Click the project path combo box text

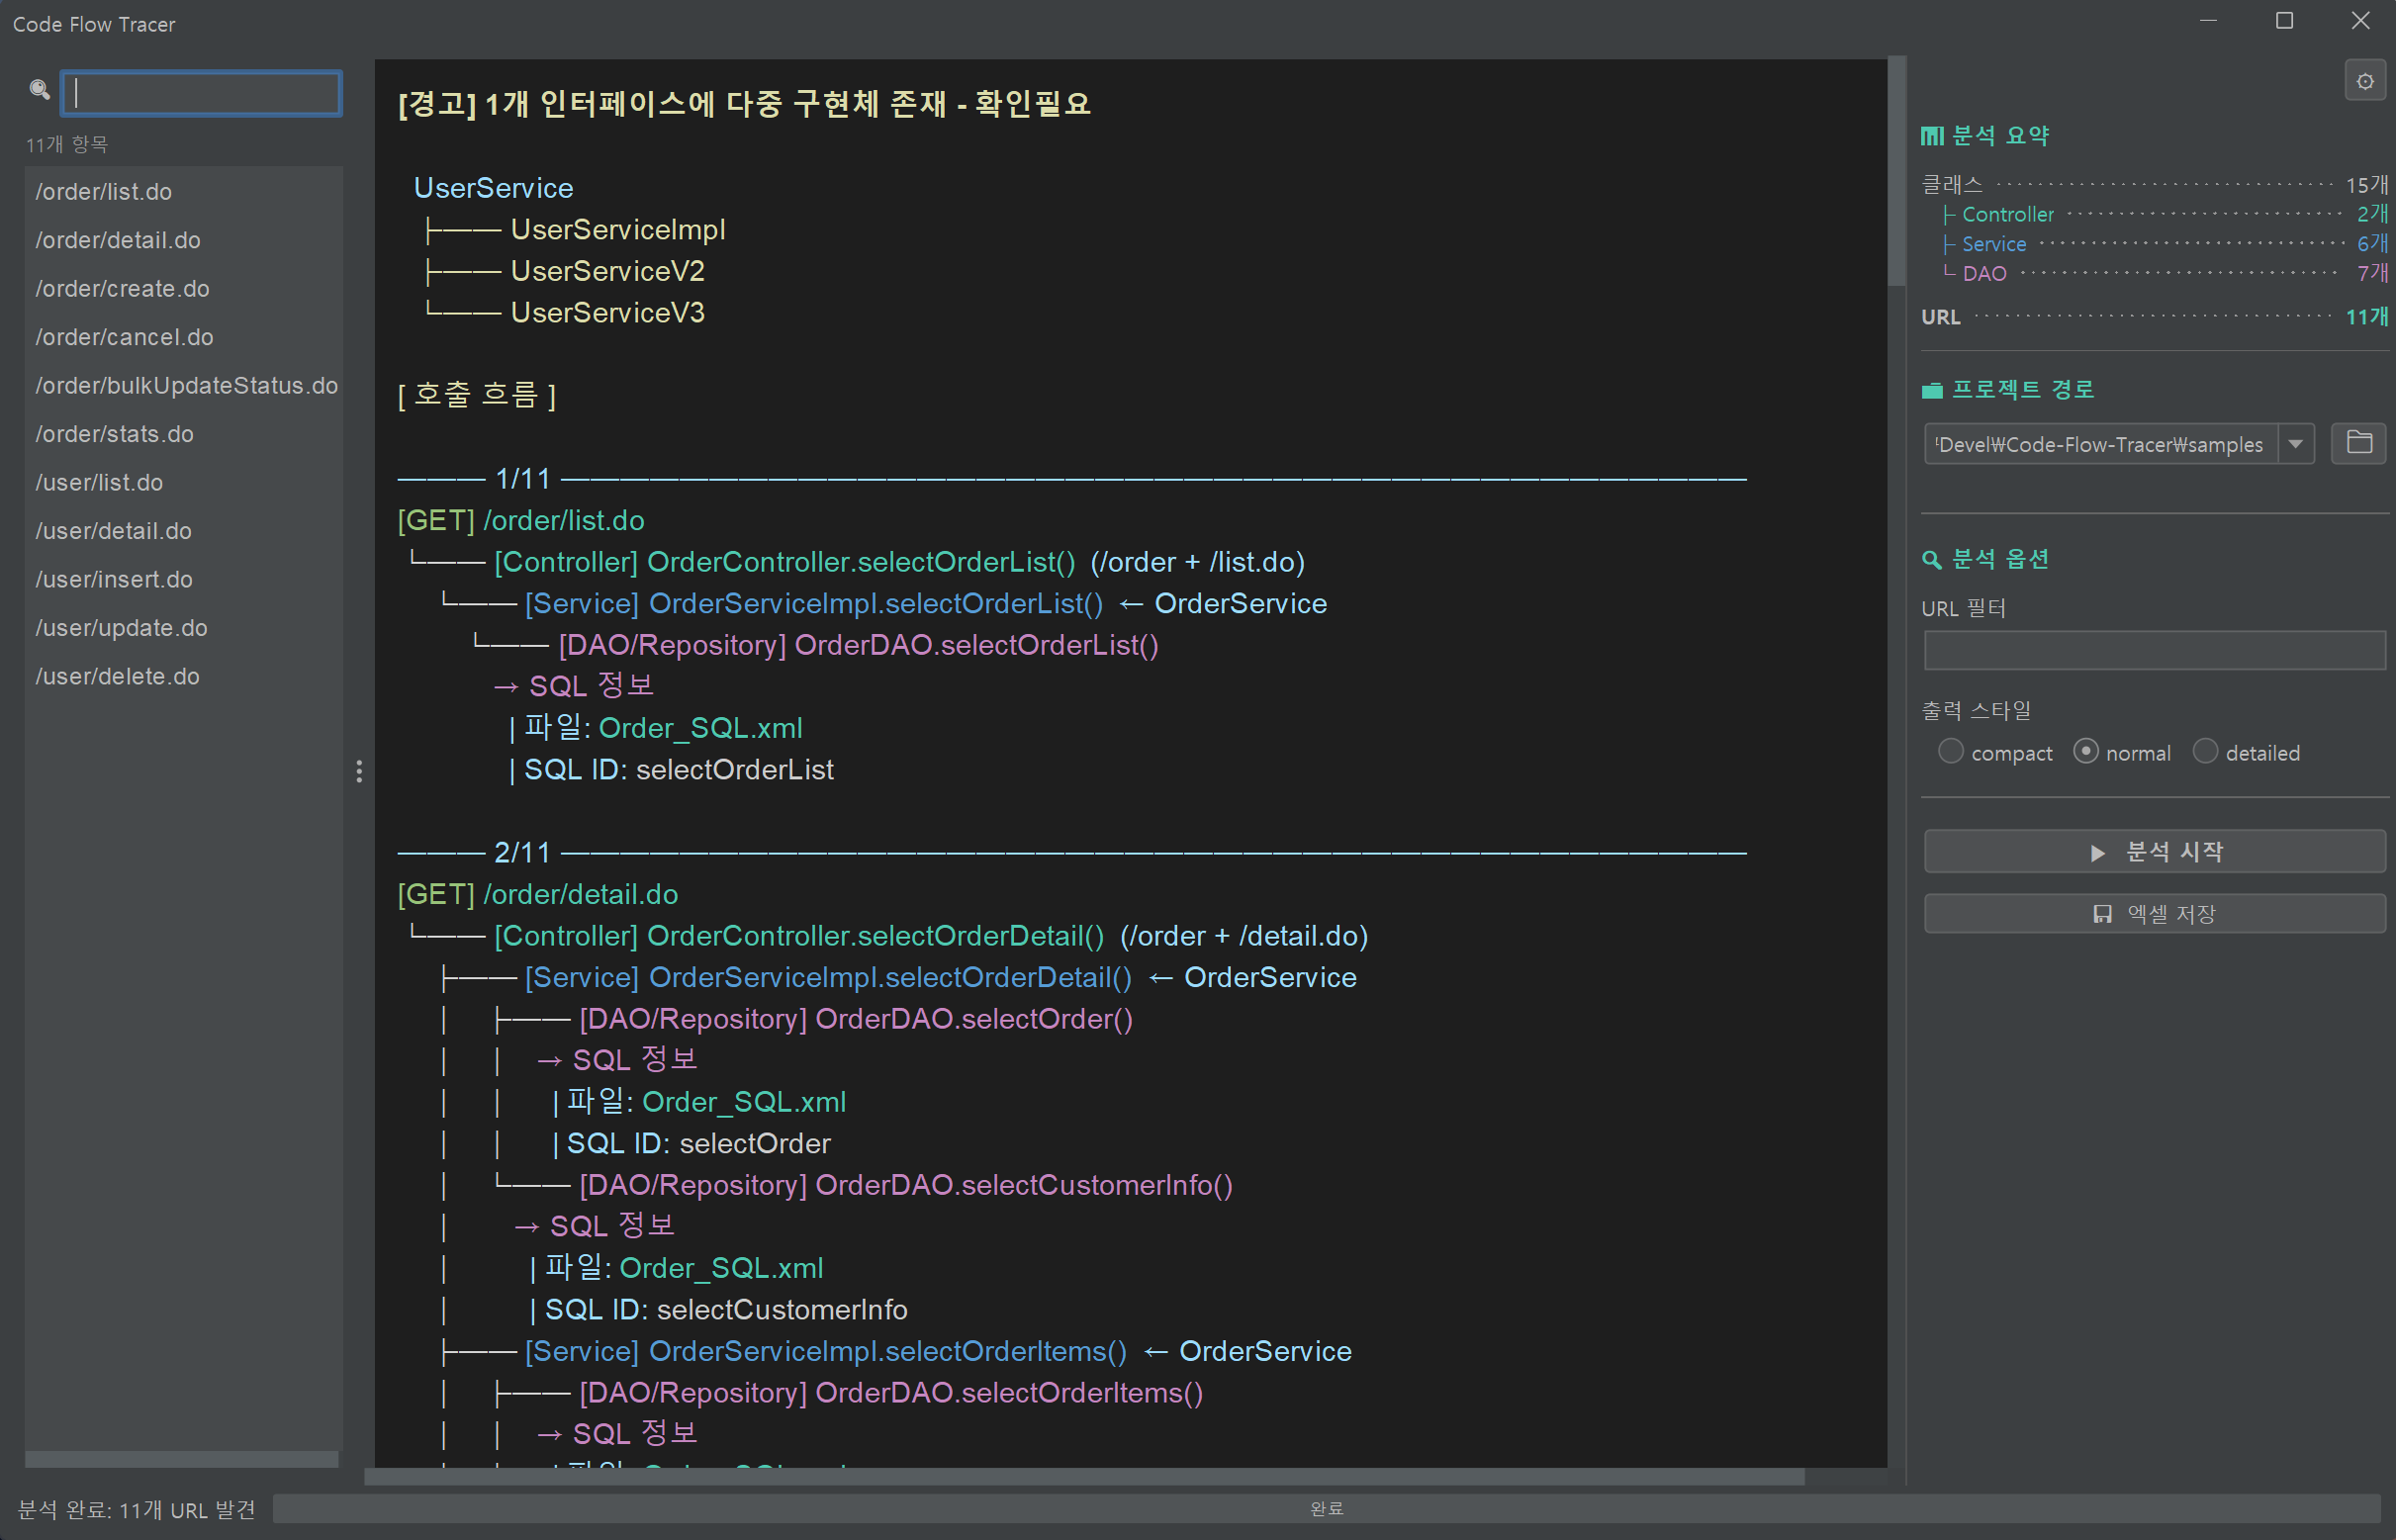[2099, 444]
